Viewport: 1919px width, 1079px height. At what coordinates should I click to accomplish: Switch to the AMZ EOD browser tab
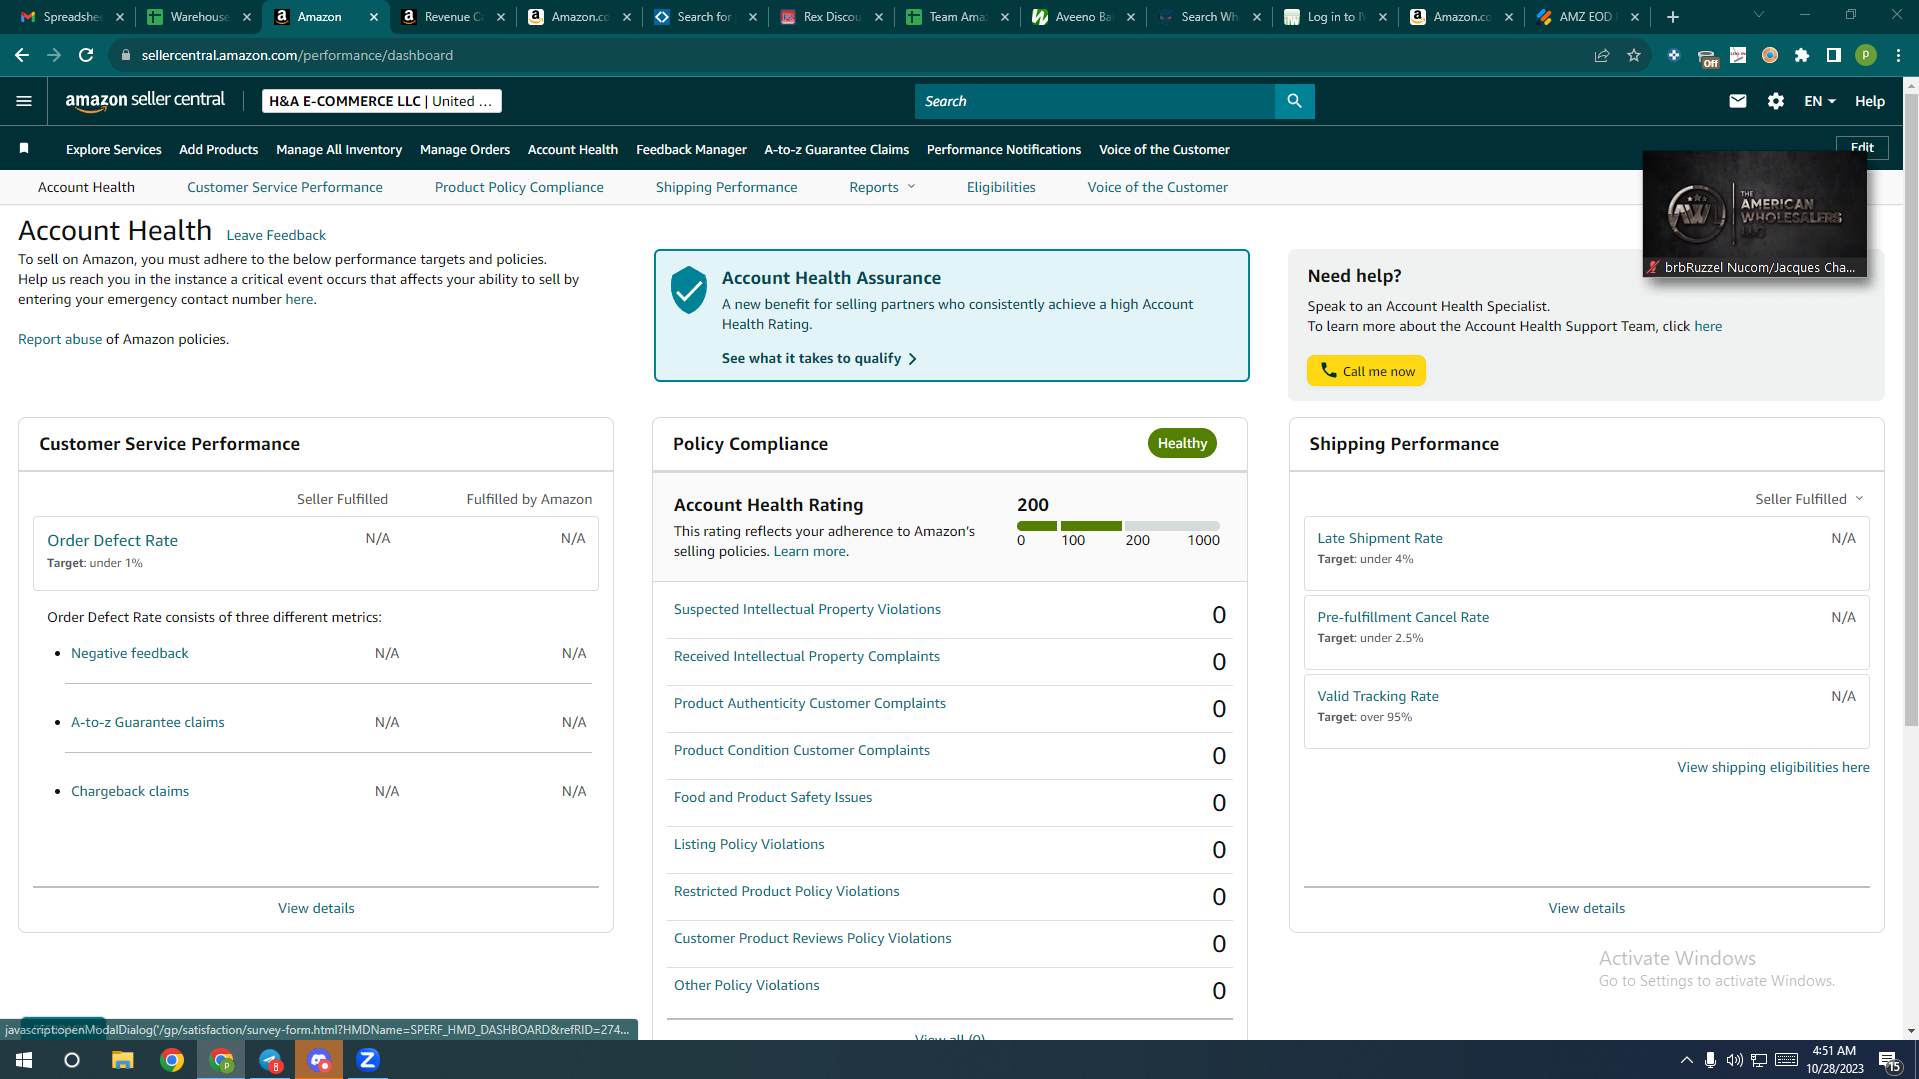pos(1586,17)
